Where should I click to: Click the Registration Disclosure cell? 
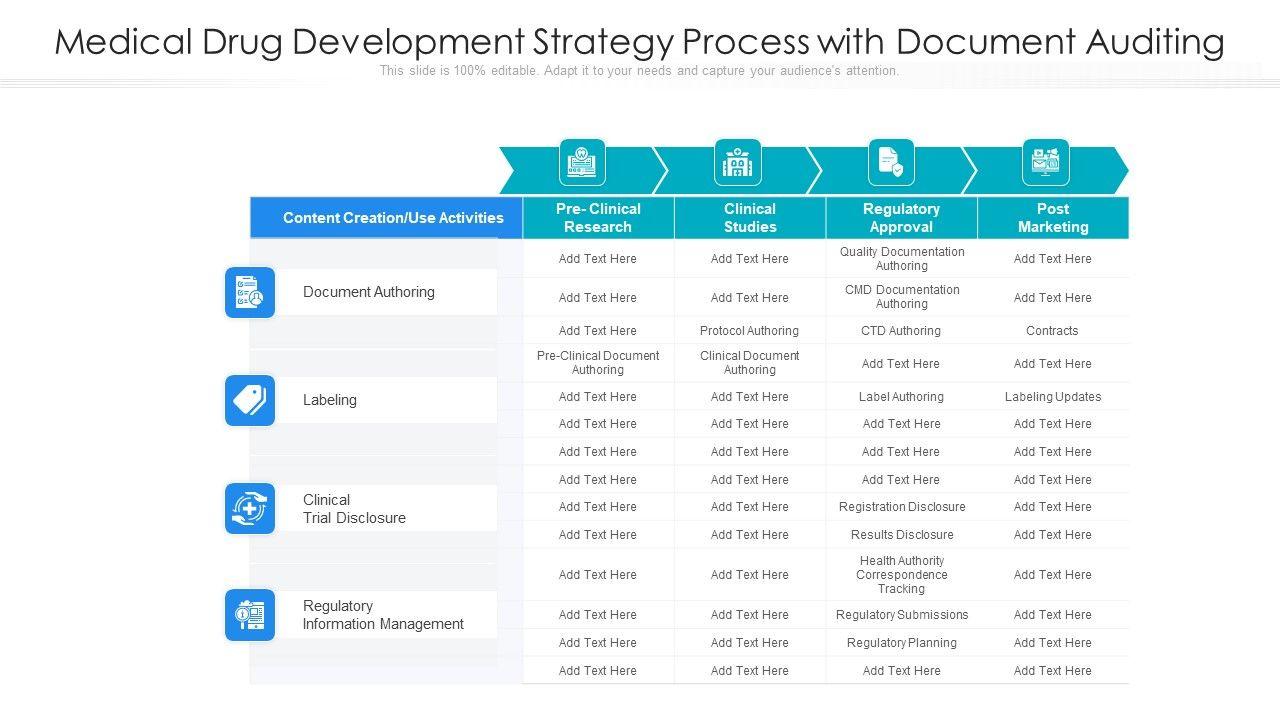point(902,507)
